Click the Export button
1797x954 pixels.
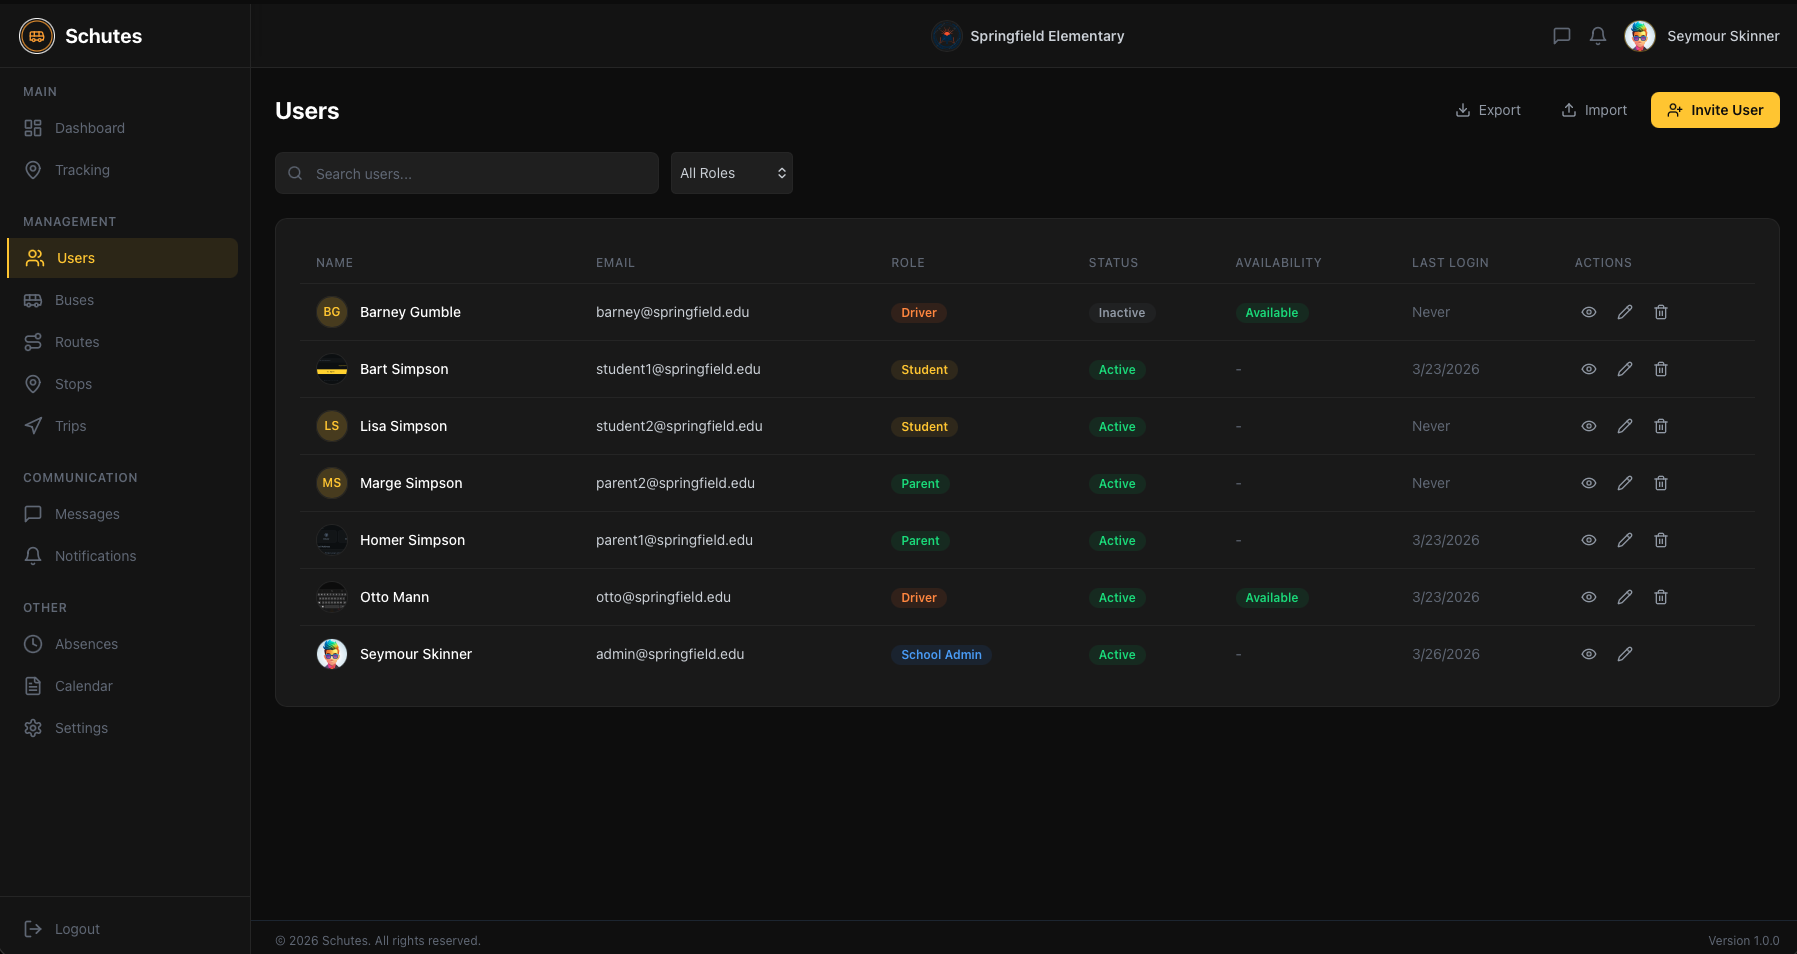click(x=1488, y=110)
